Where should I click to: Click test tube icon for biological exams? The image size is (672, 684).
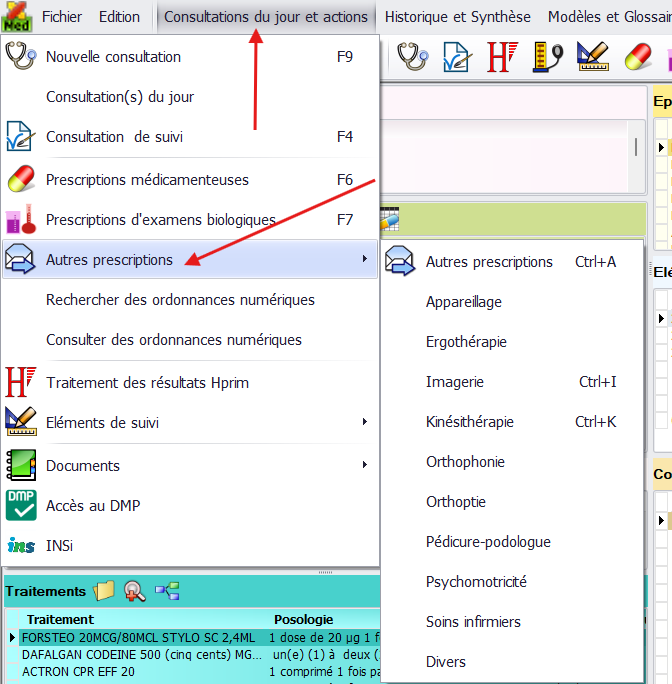20,219
